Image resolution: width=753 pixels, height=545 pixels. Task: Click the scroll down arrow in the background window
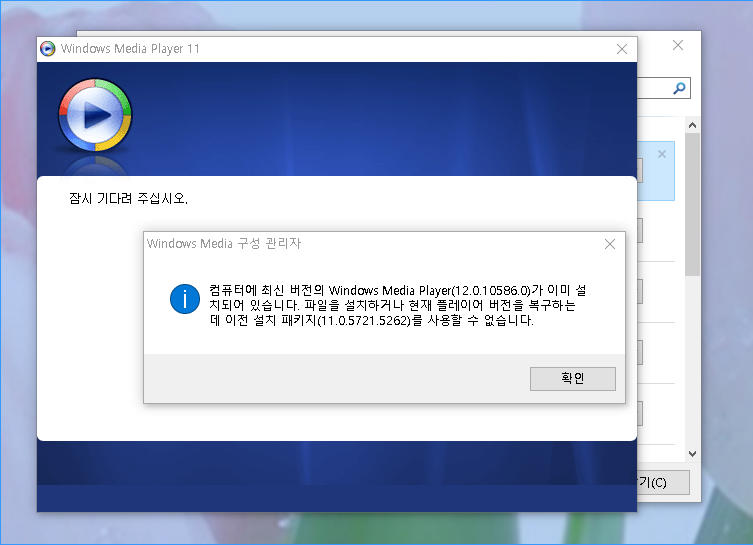(x=692, y=454)
